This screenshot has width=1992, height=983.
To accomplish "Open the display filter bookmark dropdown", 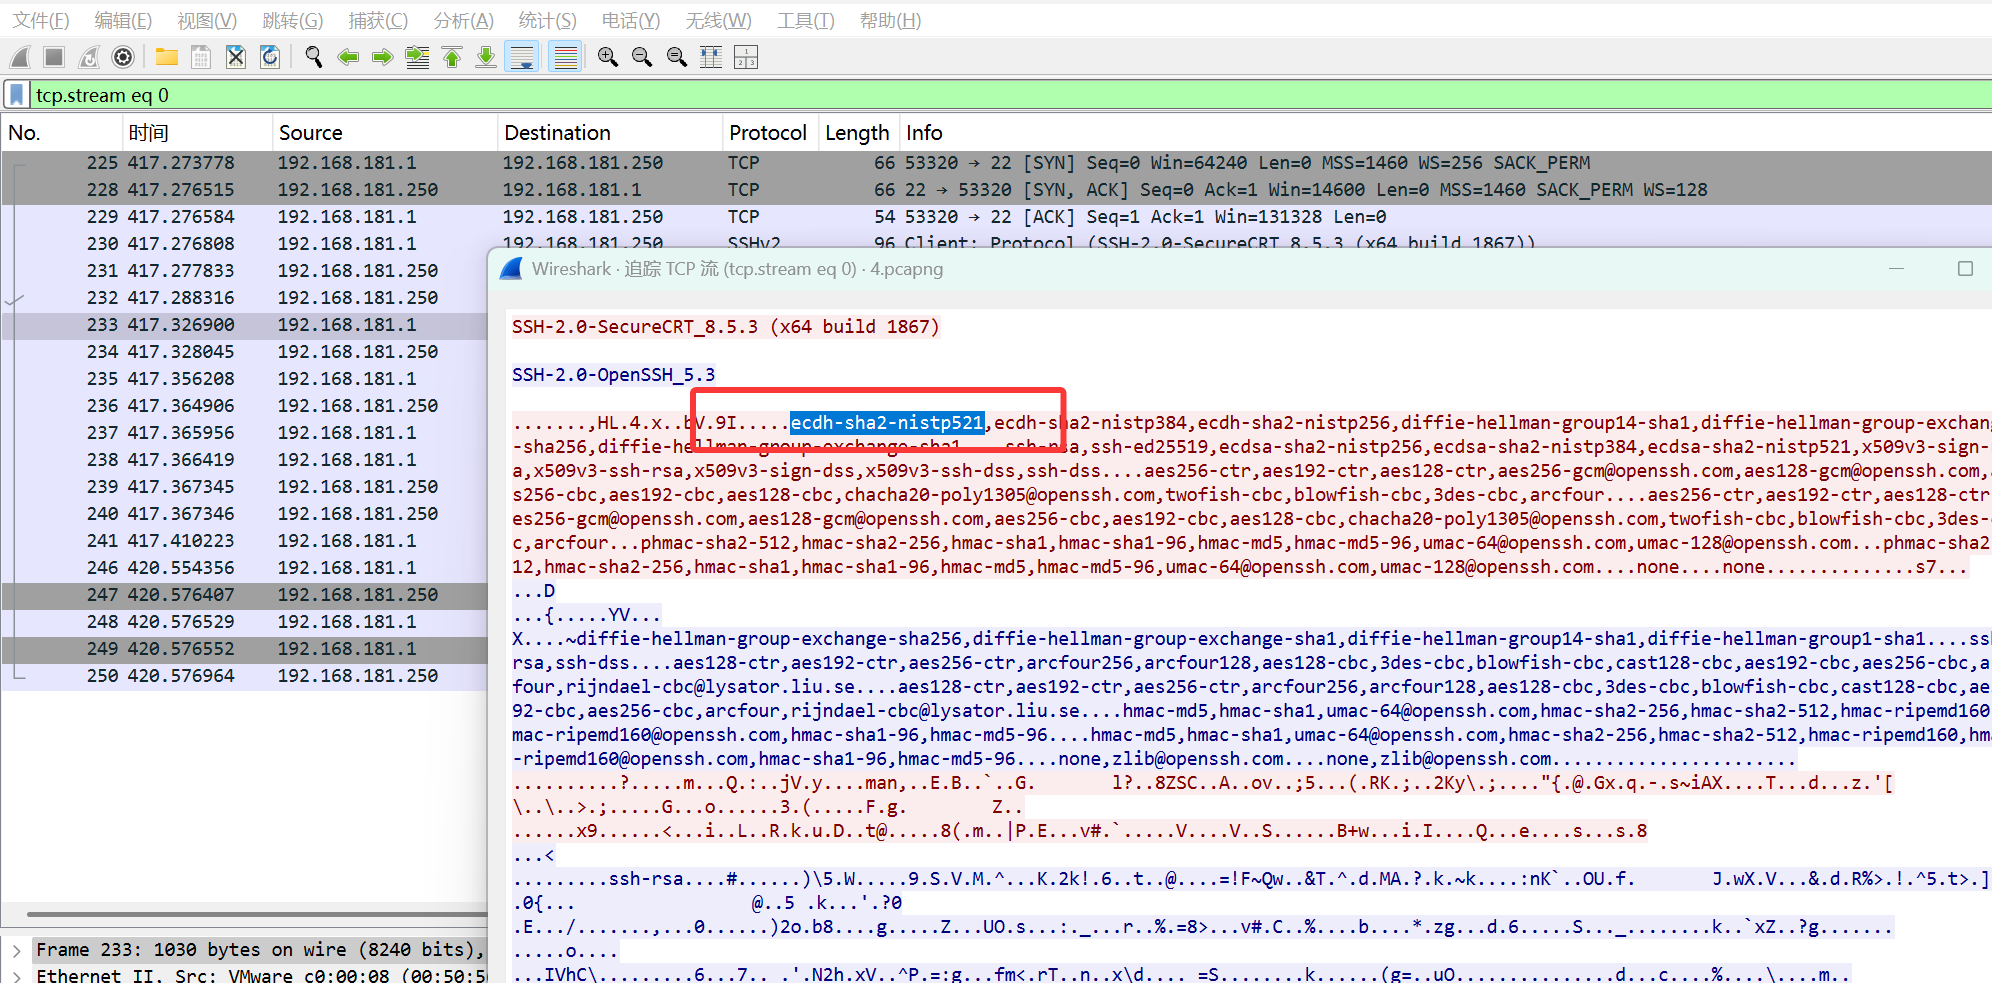I will [x=17, y=95].
